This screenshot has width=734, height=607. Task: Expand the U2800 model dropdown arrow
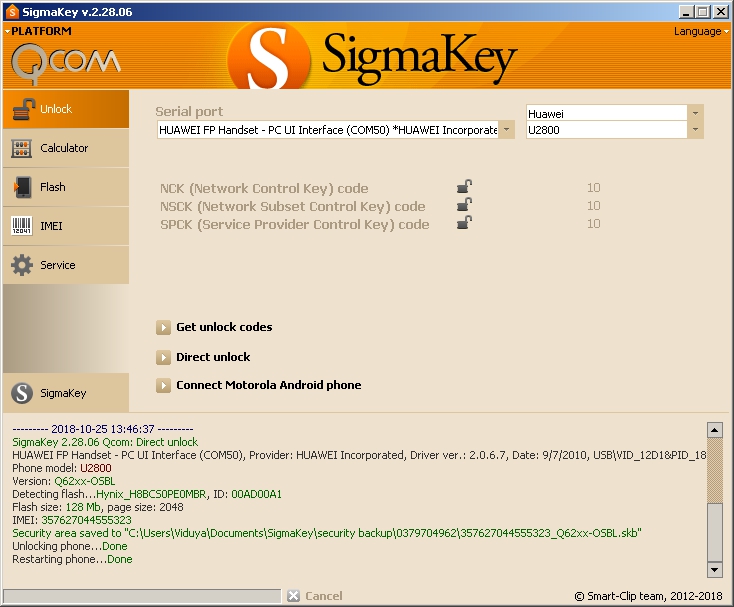[x=695, y=130]
